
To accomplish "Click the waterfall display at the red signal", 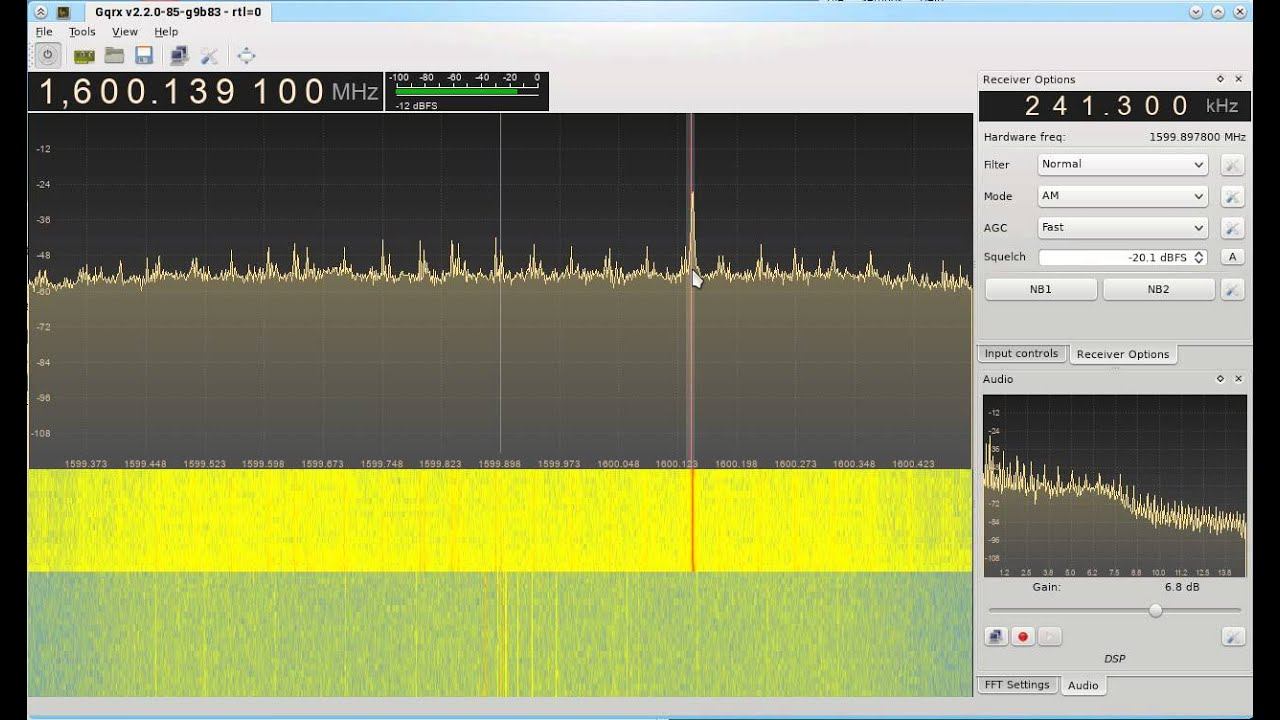I will pos(692,520).
